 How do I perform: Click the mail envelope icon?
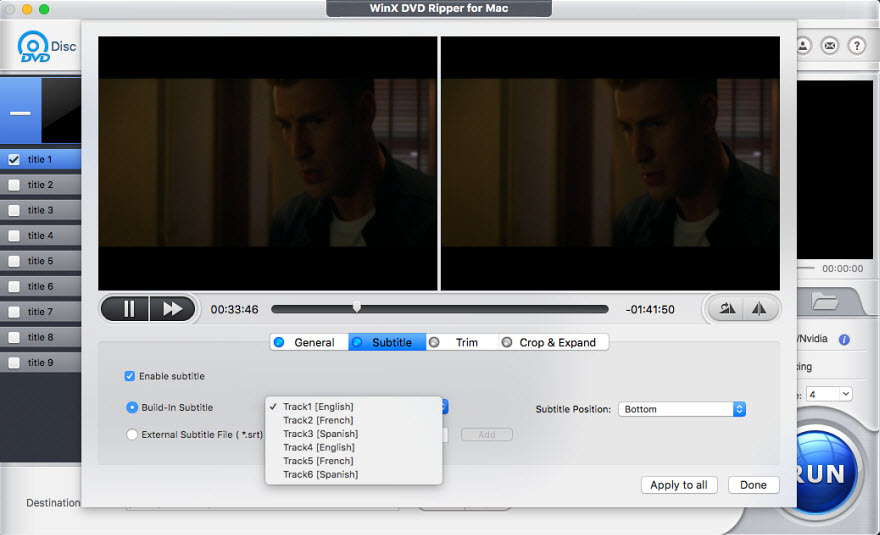(x=830, y=46)
